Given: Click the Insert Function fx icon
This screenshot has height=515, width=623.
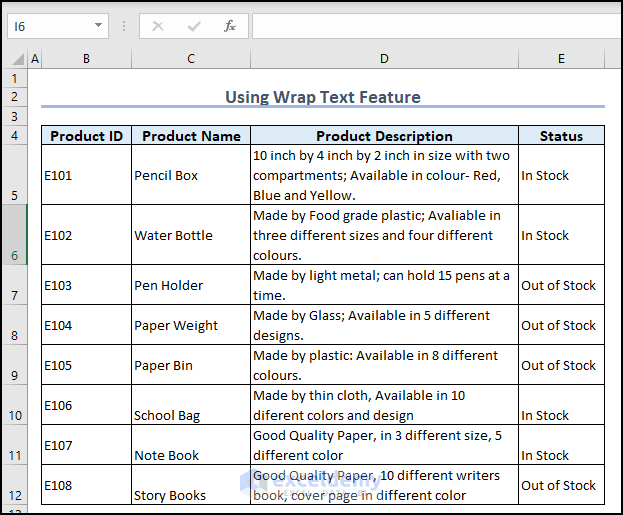Looking at the screenshot, I should [x=230, y=26].
